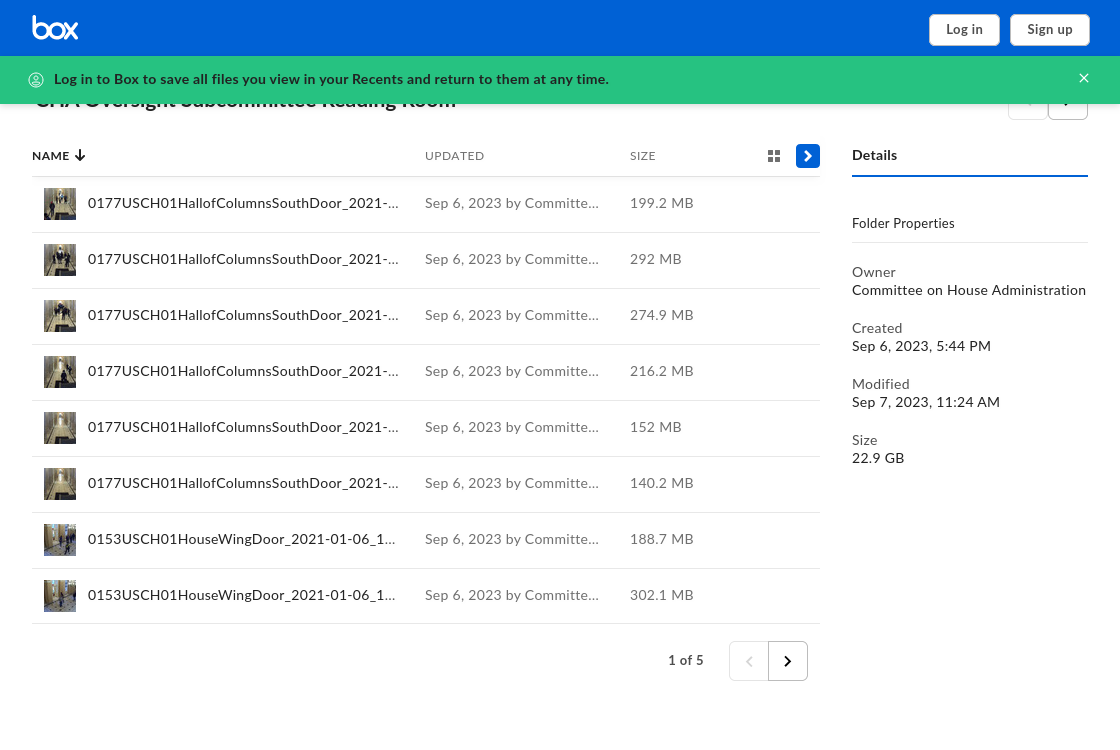Click the folder size 22.9 GB
The image size is (1120, 750).
coord(878,459)
